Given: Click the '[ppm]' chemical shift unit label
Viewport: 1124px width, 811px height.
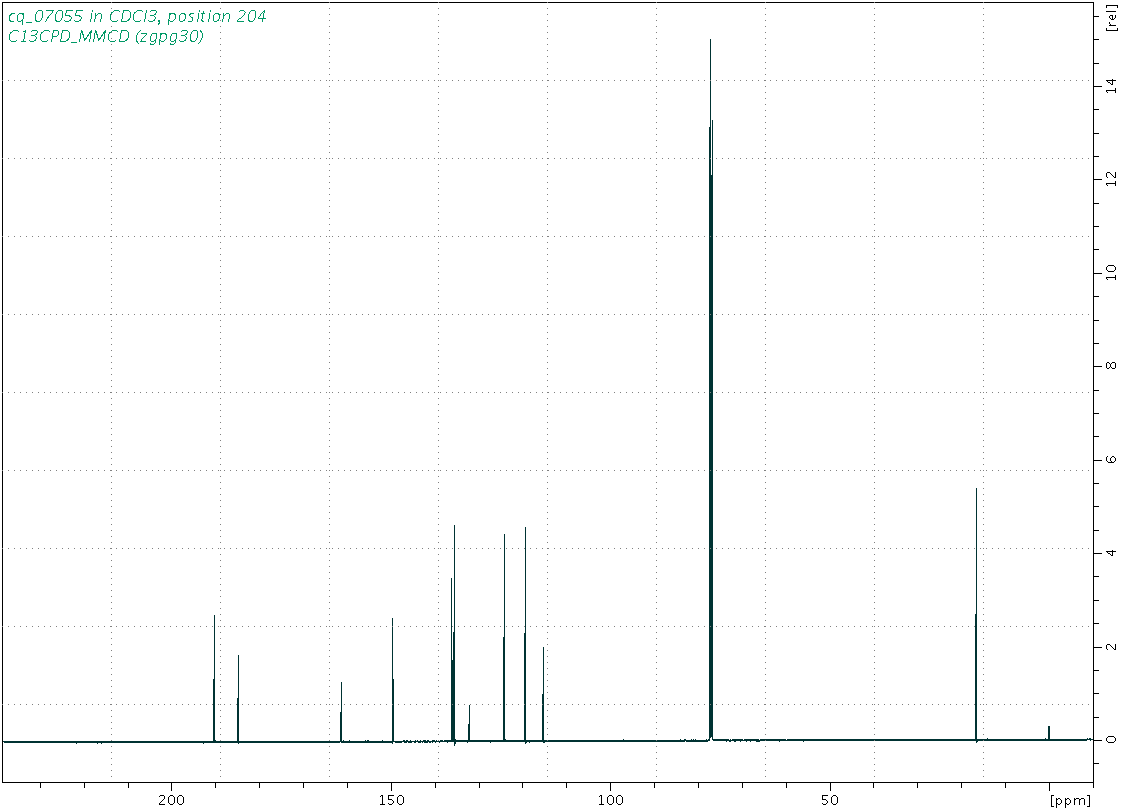Looking at the screenshot, I should (1070, 800).
